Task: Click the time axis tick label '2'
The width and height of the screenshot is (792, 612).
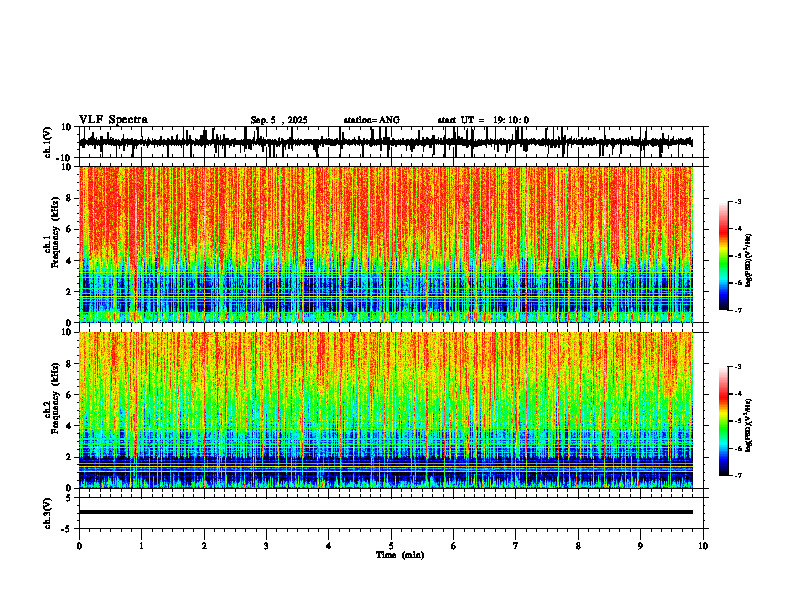Action: (204, 546)
